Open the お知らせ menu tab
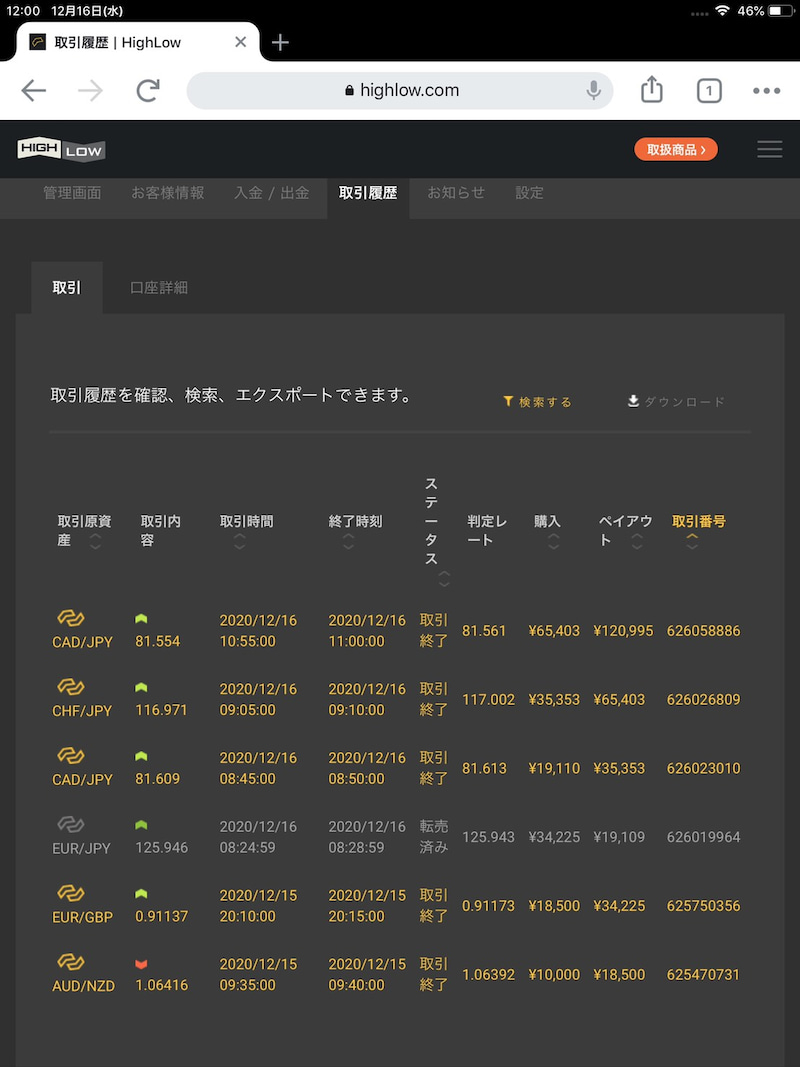Viewport: 800px width, 1067px height. click(456, 193)
